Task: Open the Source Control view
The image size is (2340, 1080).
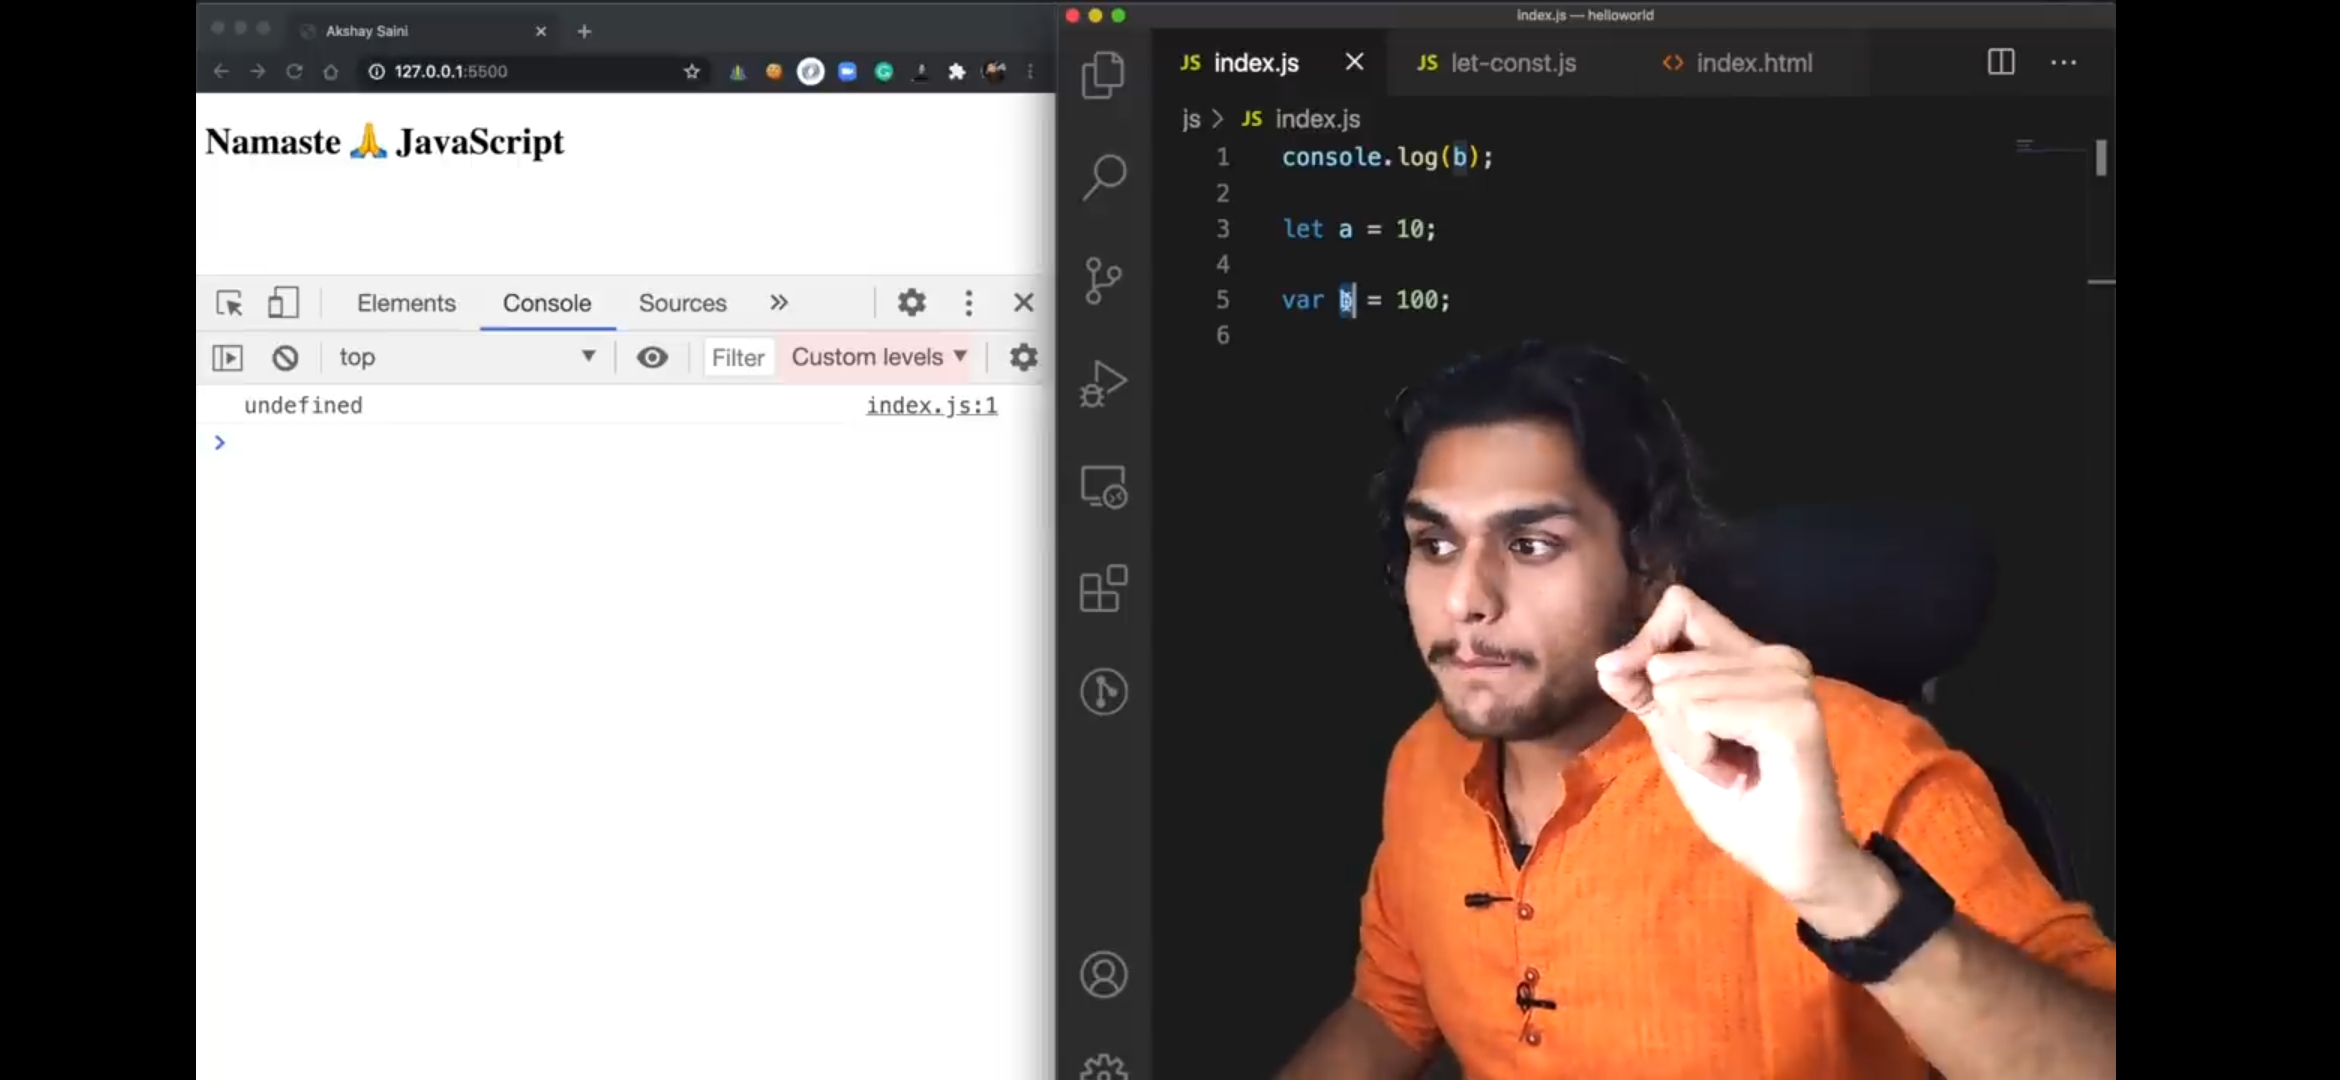Action: click(x=1103, y=280)
